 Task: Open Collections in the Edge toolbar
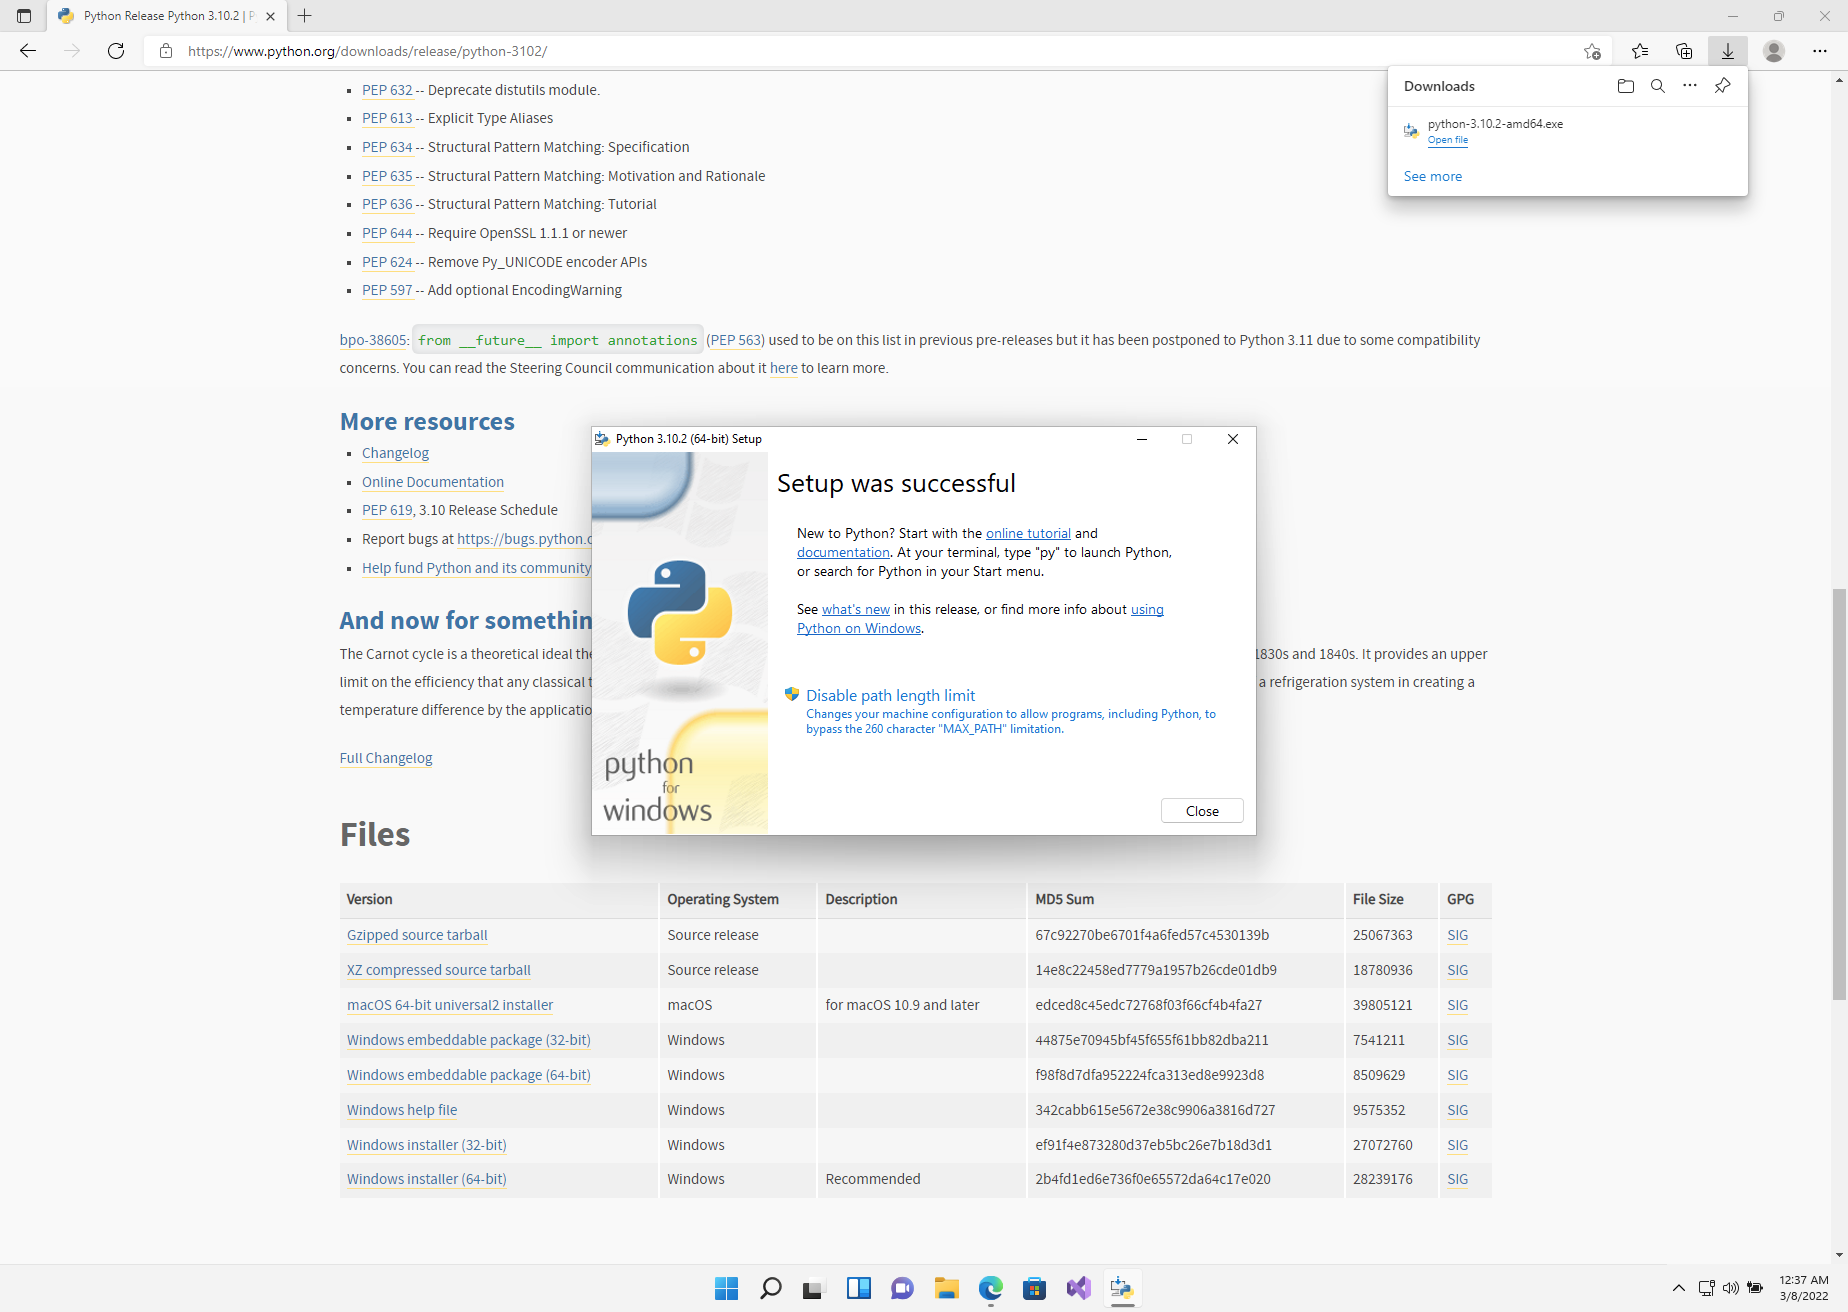coord(1684,51)
